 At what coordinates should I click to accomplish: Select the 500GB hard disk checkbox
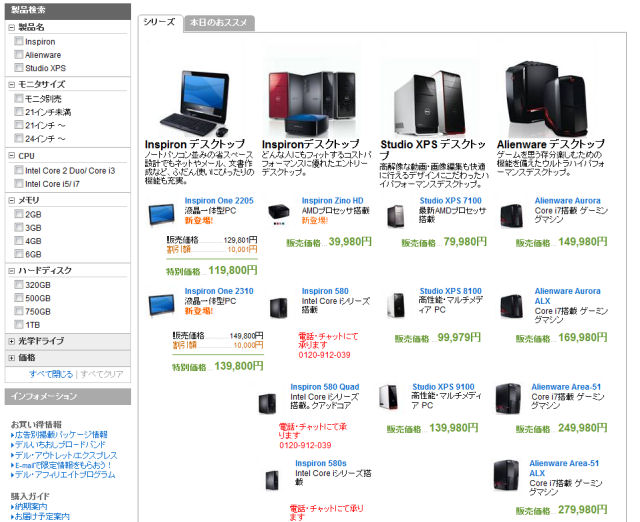pos(18,298)
